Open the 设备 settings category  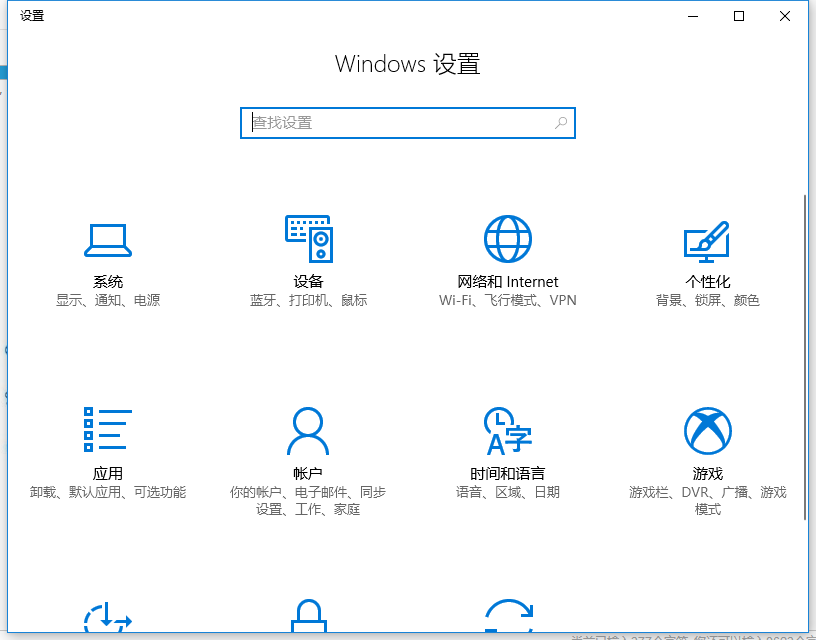pyautogui.click(x=308, y=260)
